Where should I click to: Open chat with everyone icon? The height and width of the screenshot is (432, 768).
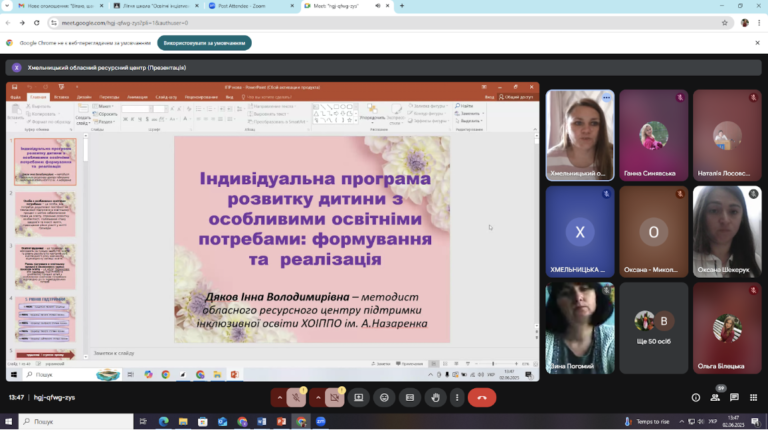pos(734,398)
